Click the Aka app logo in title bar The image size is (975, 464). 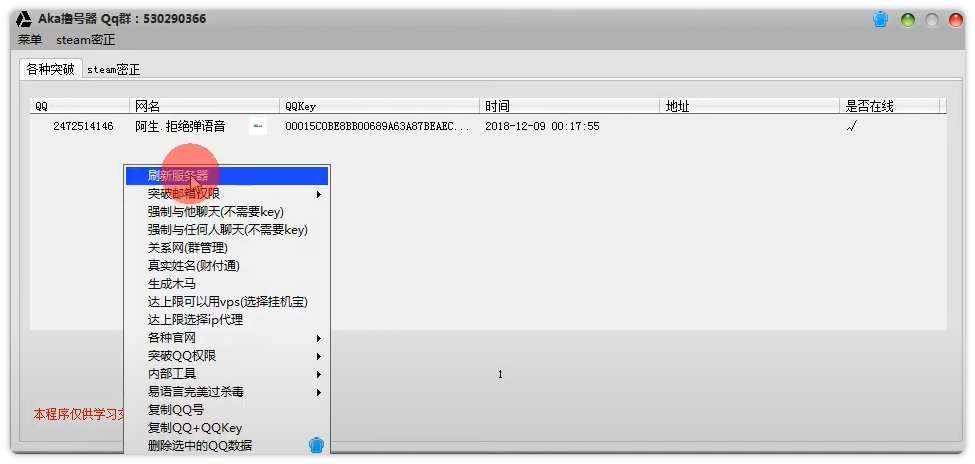pos(25,20)
